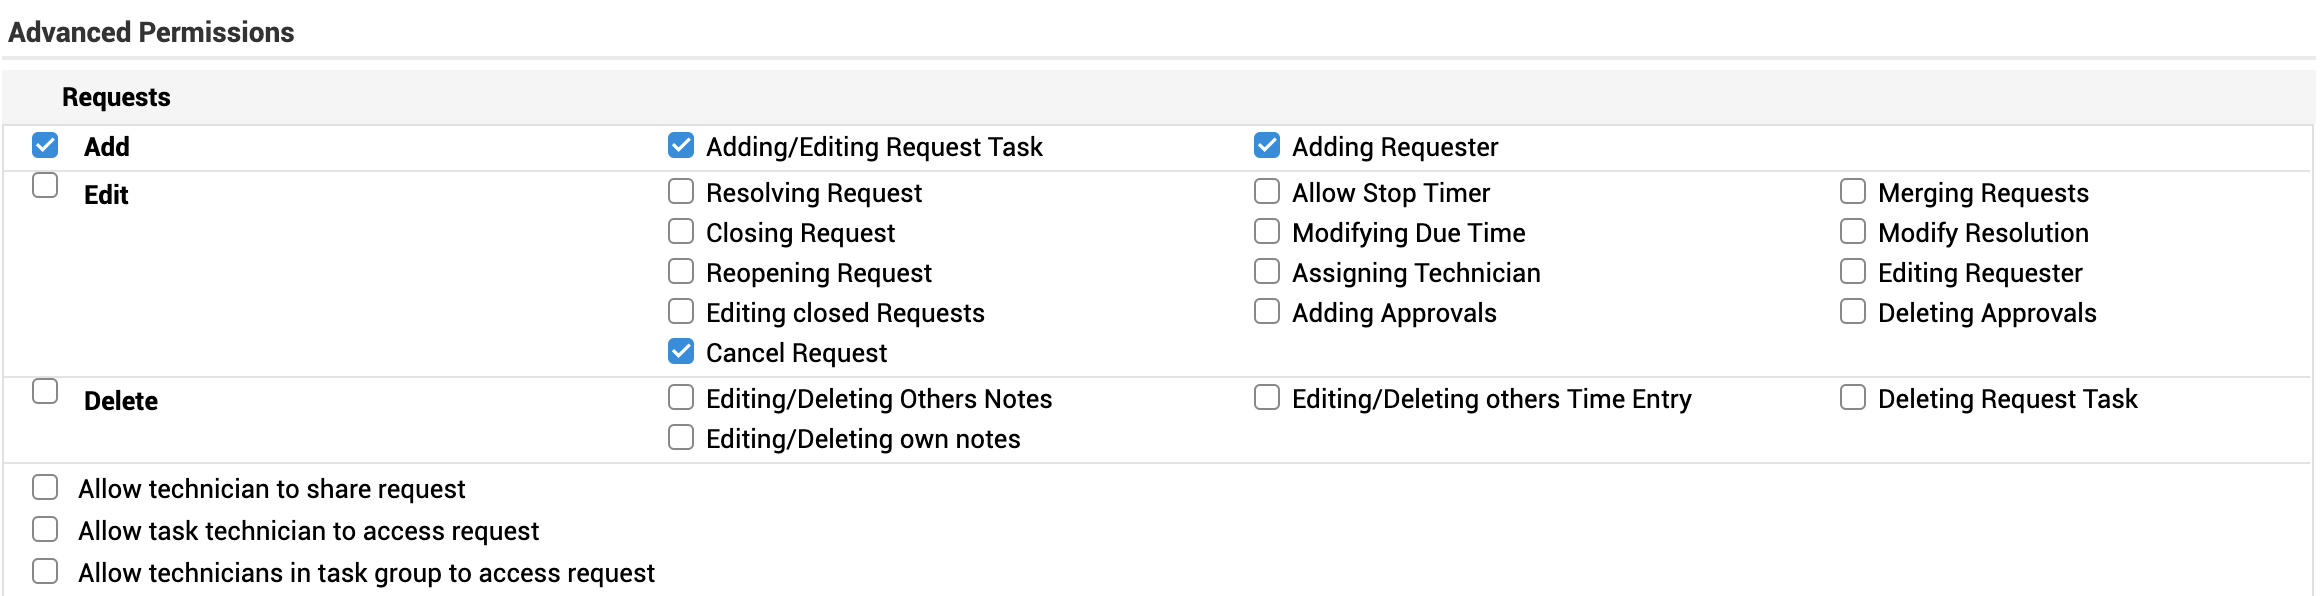Screen dimensions: 2324x596
Task: Uncheck the Adding Requester option
Action: tap(1267, 146)
